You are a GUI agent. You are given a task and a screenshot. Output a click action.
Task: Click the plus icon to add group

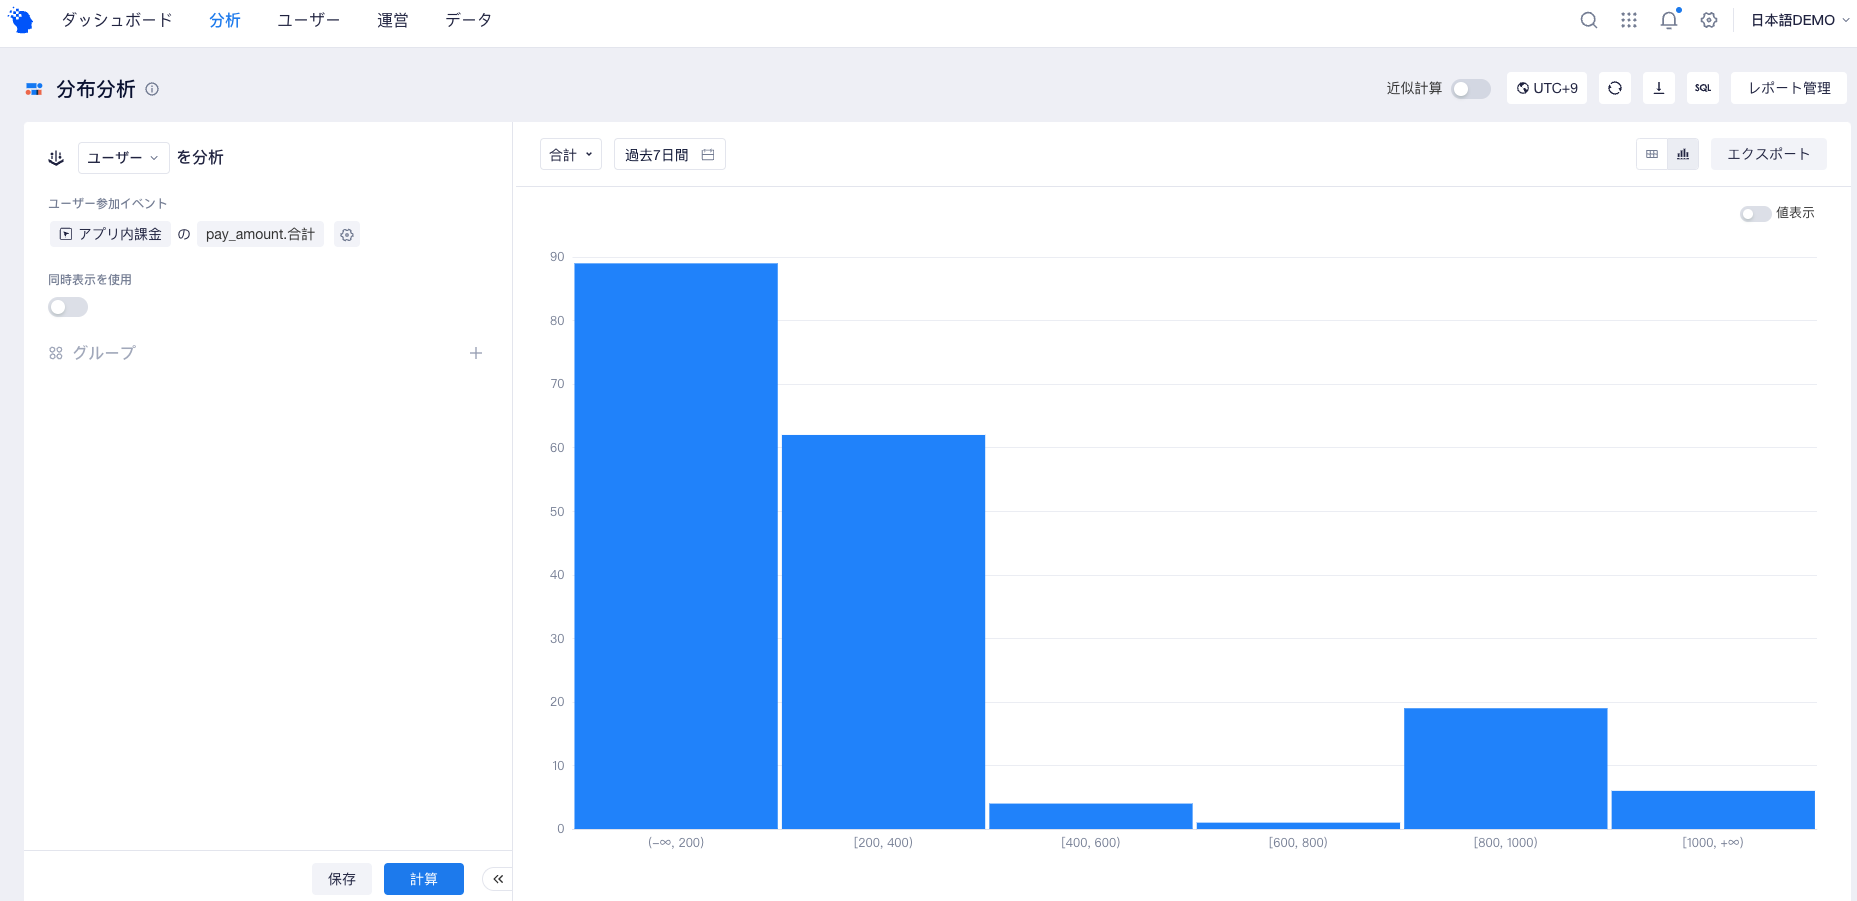[476, 353]
